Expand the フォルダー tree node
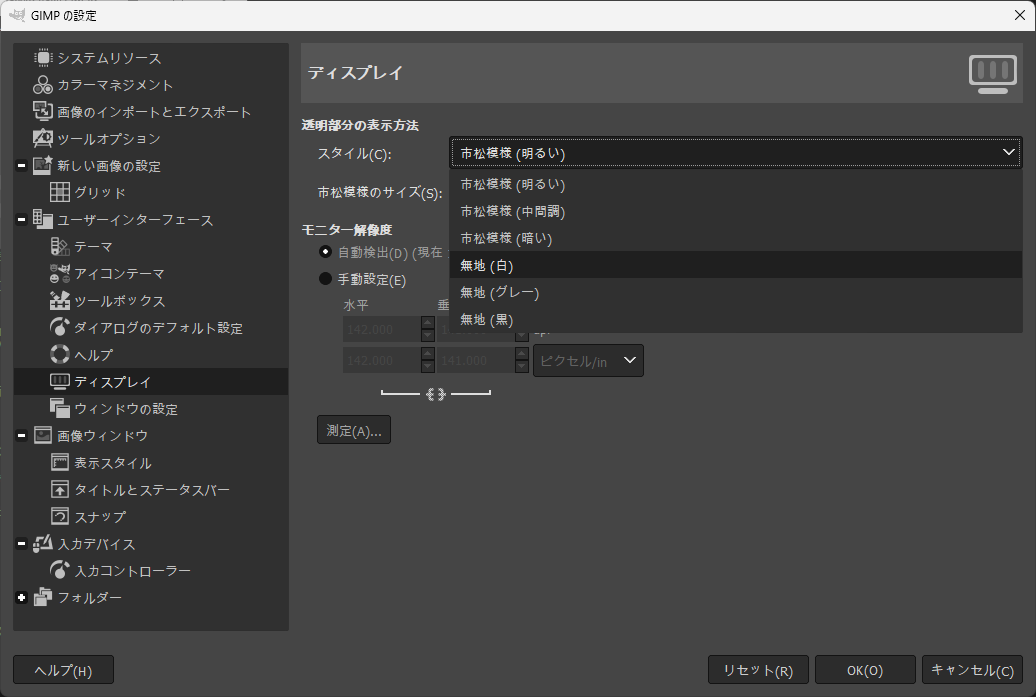The image size is (1036, 697). coord(21,597)
